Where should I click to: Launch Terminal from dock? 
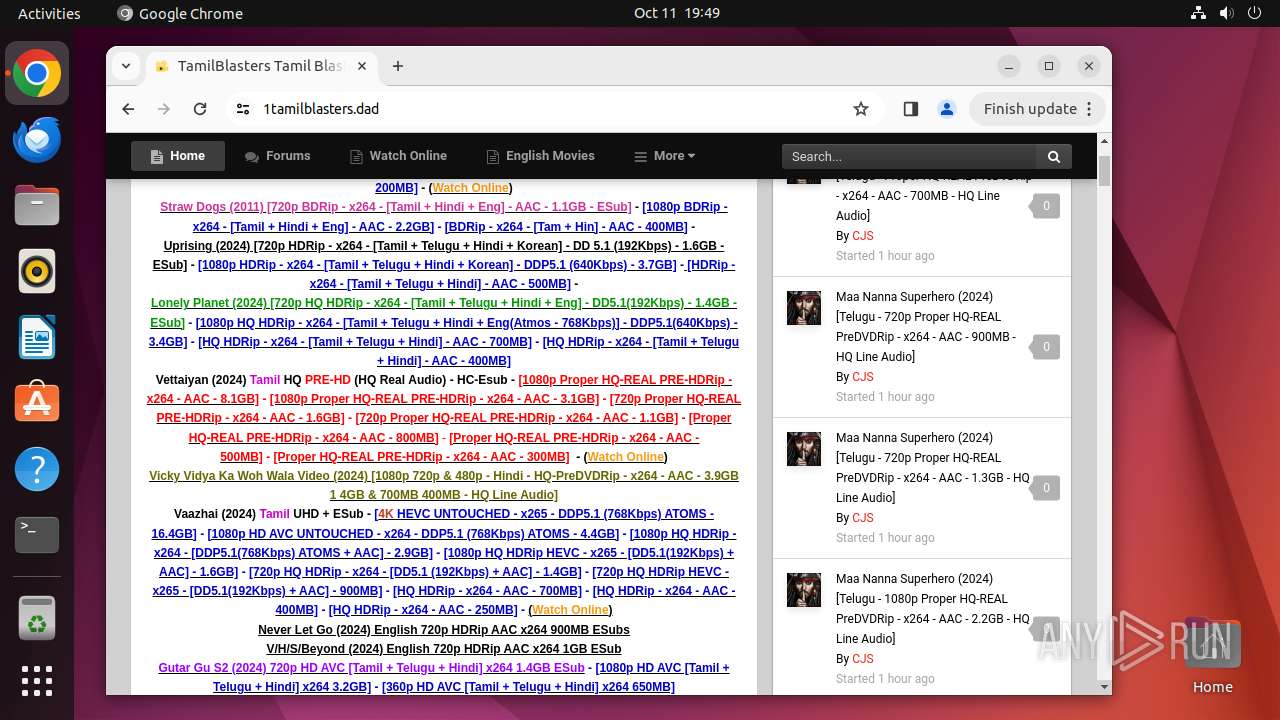point(37,535)
